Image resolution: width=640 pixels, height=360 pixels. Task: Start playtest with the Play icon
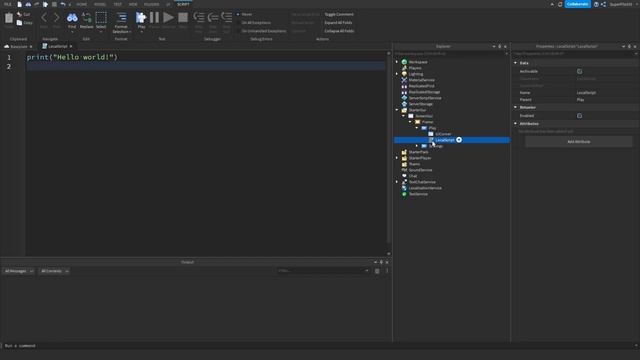pos(141,18)
